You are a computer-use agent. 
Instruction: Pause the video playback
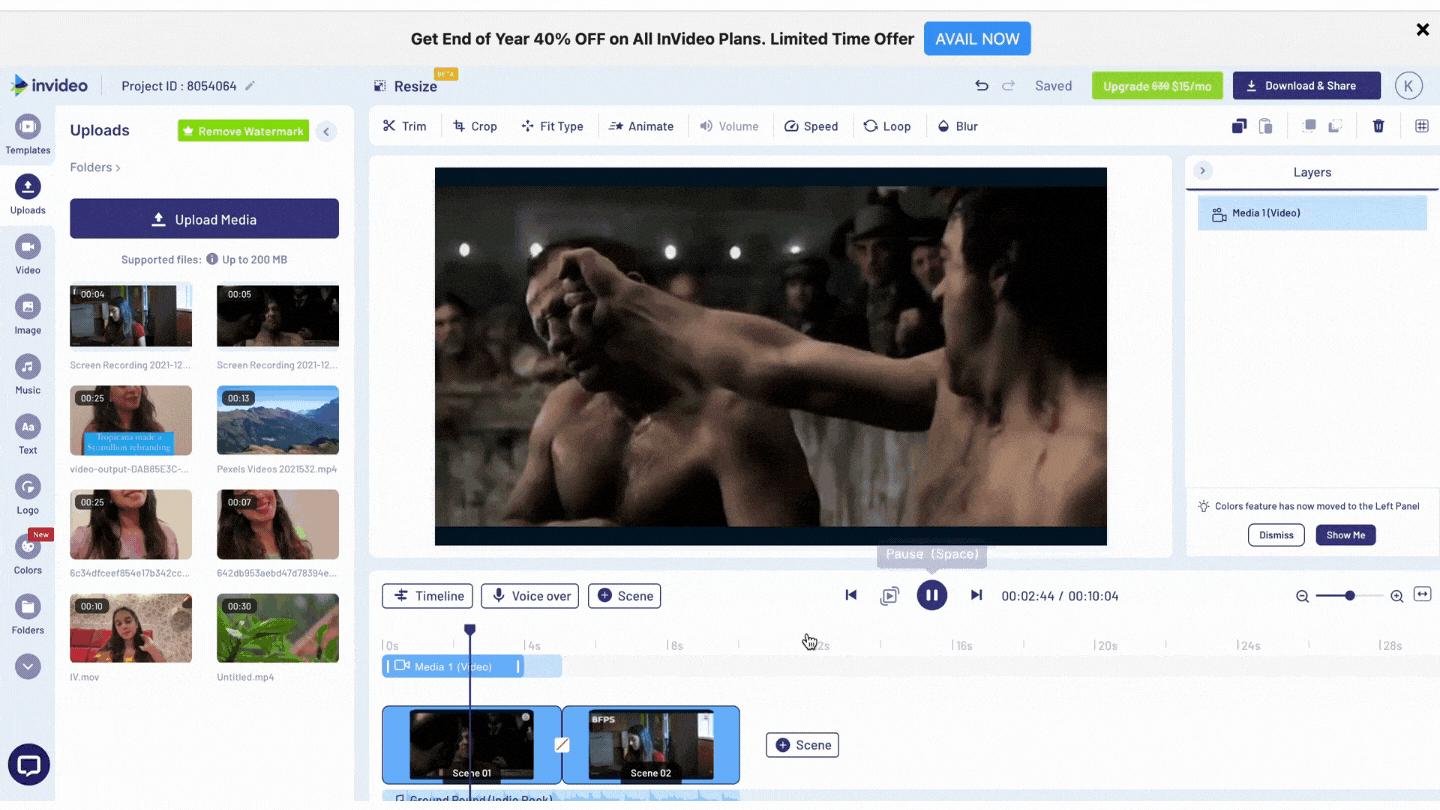click(931, 596)
